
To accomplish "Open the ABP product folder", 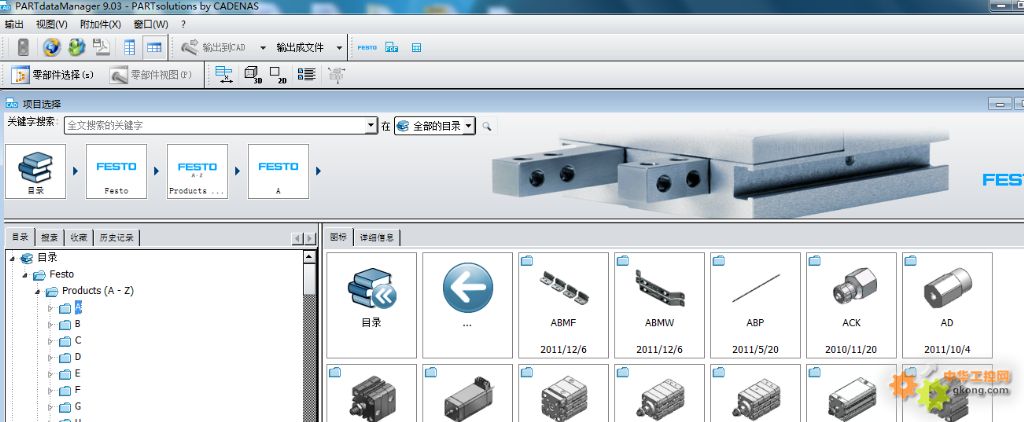I will click(x=756, y=305).
